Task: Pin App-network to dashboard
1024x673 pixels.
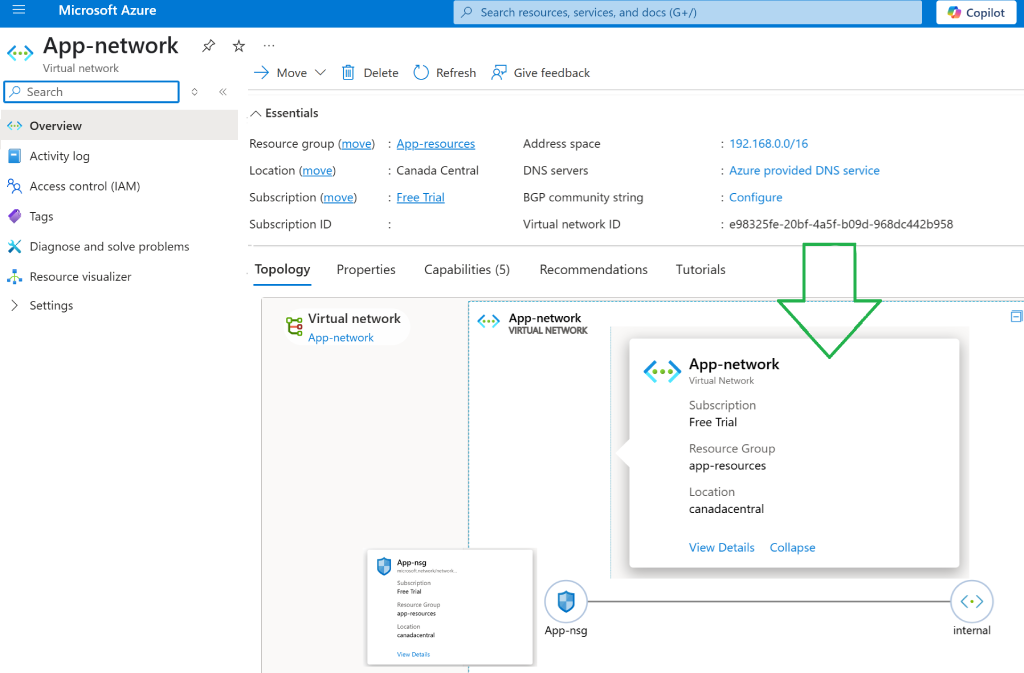Action: coord(208,46)
